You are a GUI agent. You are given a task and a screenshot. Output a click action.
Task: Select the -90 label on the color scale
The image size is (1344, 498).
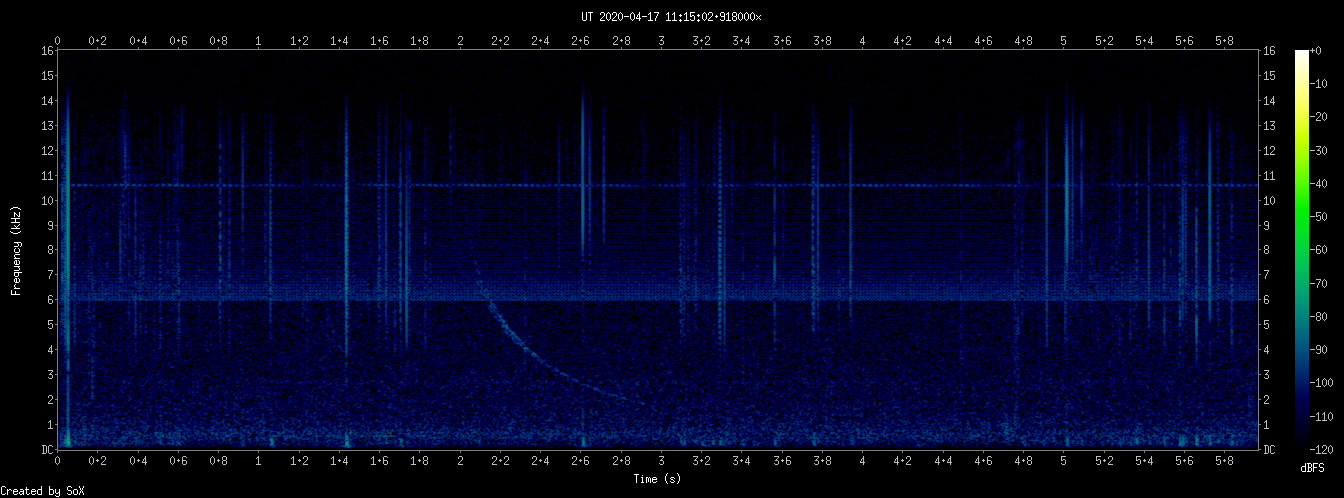point(1318,350)
